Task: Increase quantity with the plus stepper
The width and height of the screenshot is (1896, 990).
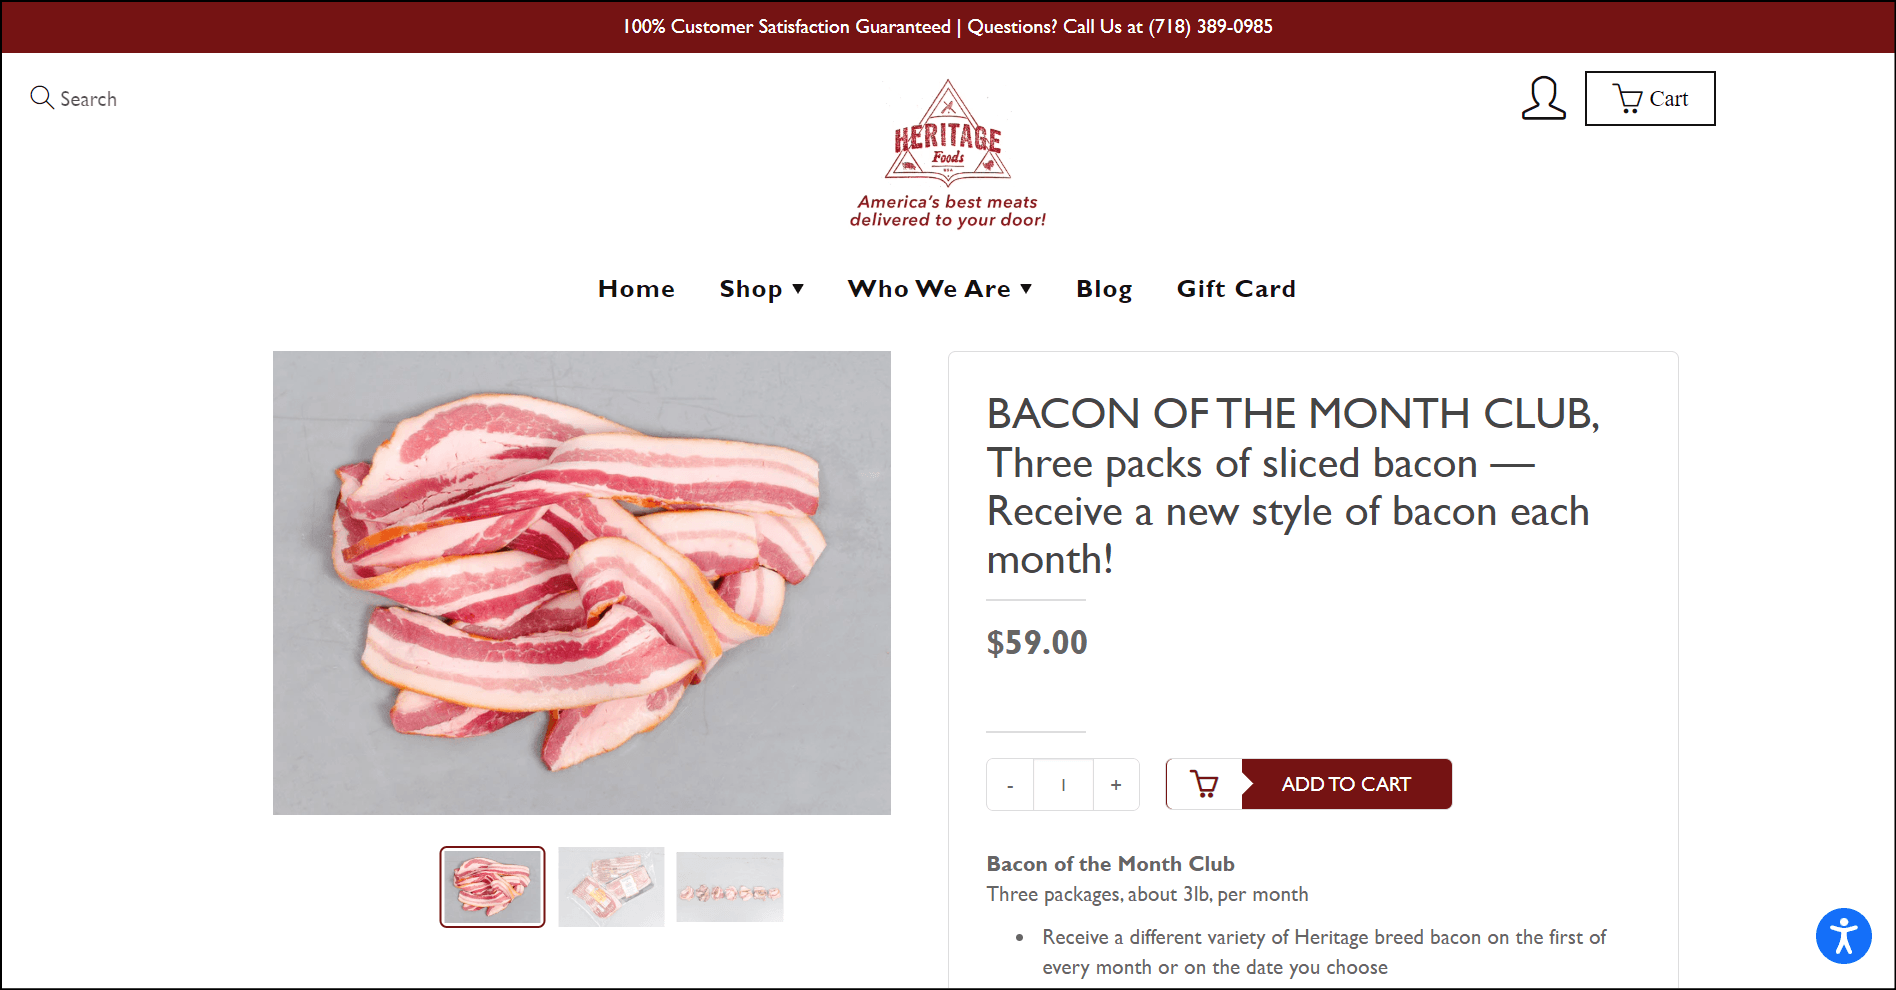Action: coord(1116,784)
